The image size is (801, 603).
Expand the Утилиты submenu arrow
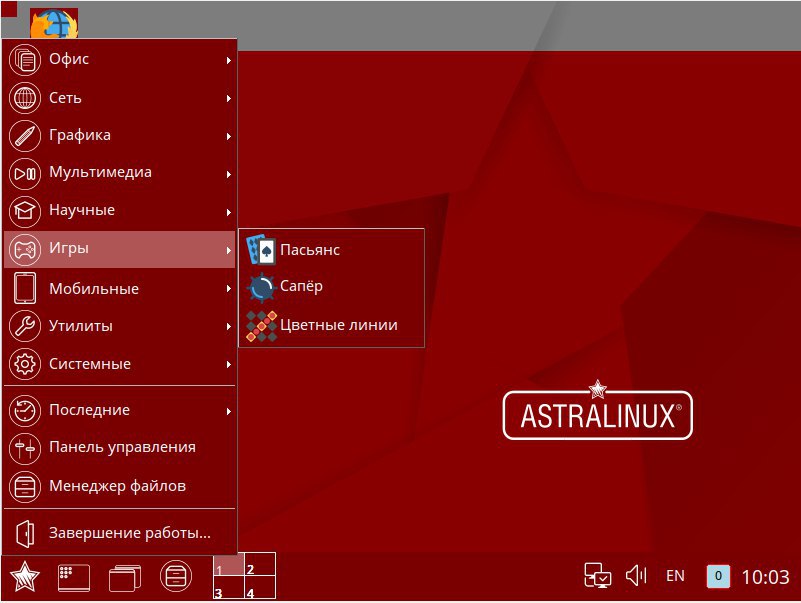point(229,326)
